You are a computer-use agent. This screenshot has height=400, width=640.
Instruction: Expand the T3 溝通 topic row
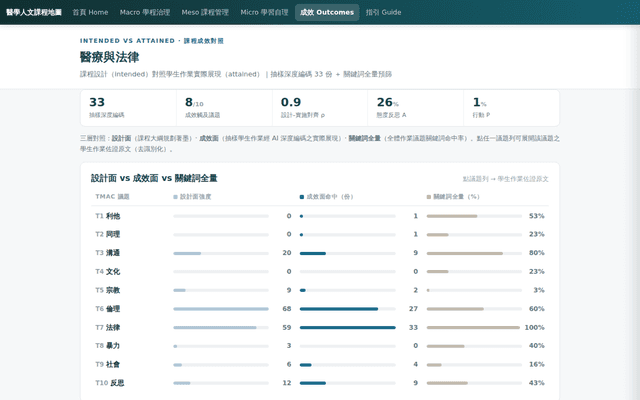pyautogui.click(x=320, y=253)
